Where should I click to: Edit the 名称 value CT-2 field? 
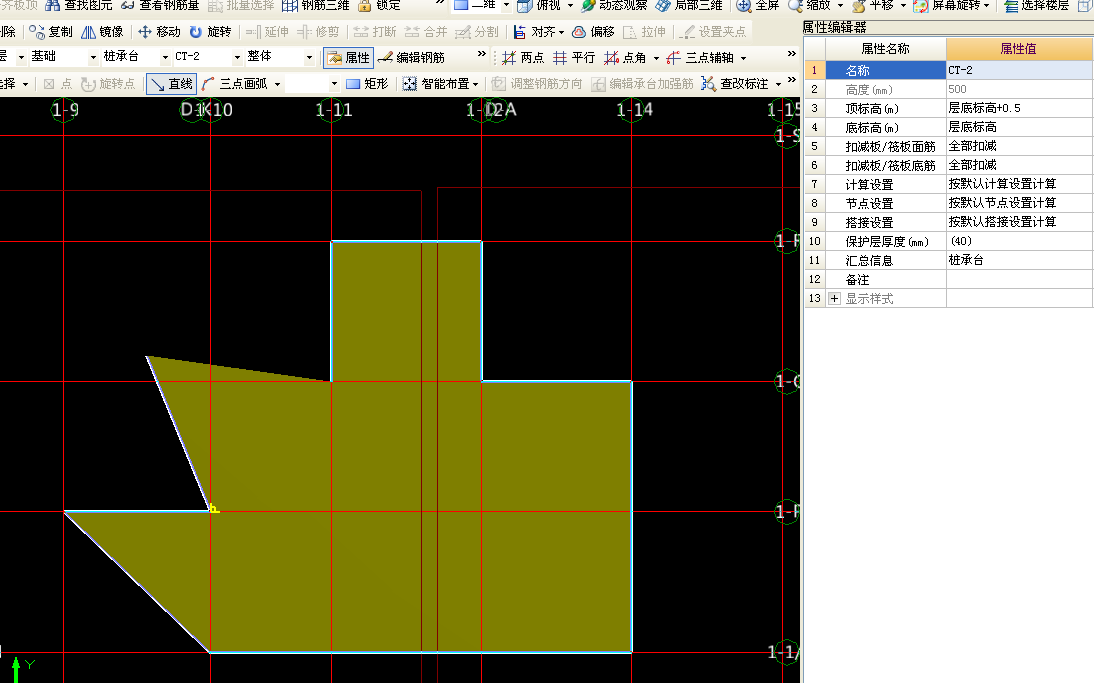point(1019,70)
